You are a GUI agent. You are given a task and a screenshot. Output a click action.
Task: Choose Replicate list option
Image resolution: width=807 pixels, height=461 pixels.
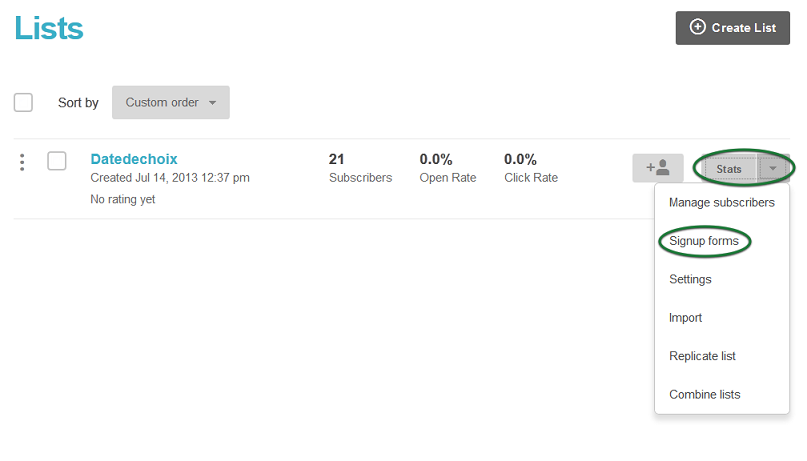[702, 356]
